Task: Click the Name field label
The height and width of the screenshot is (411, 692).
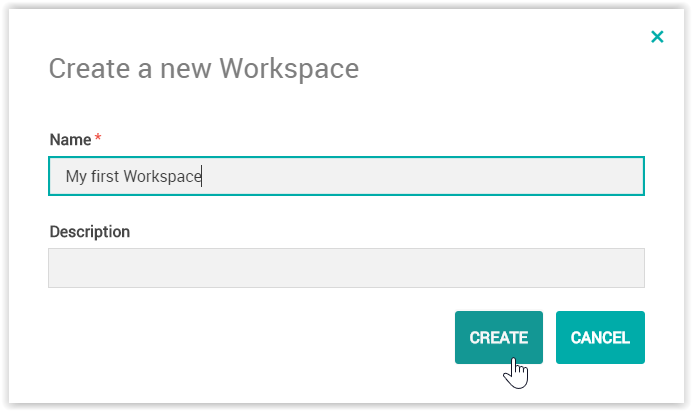Action: [70, 139]
